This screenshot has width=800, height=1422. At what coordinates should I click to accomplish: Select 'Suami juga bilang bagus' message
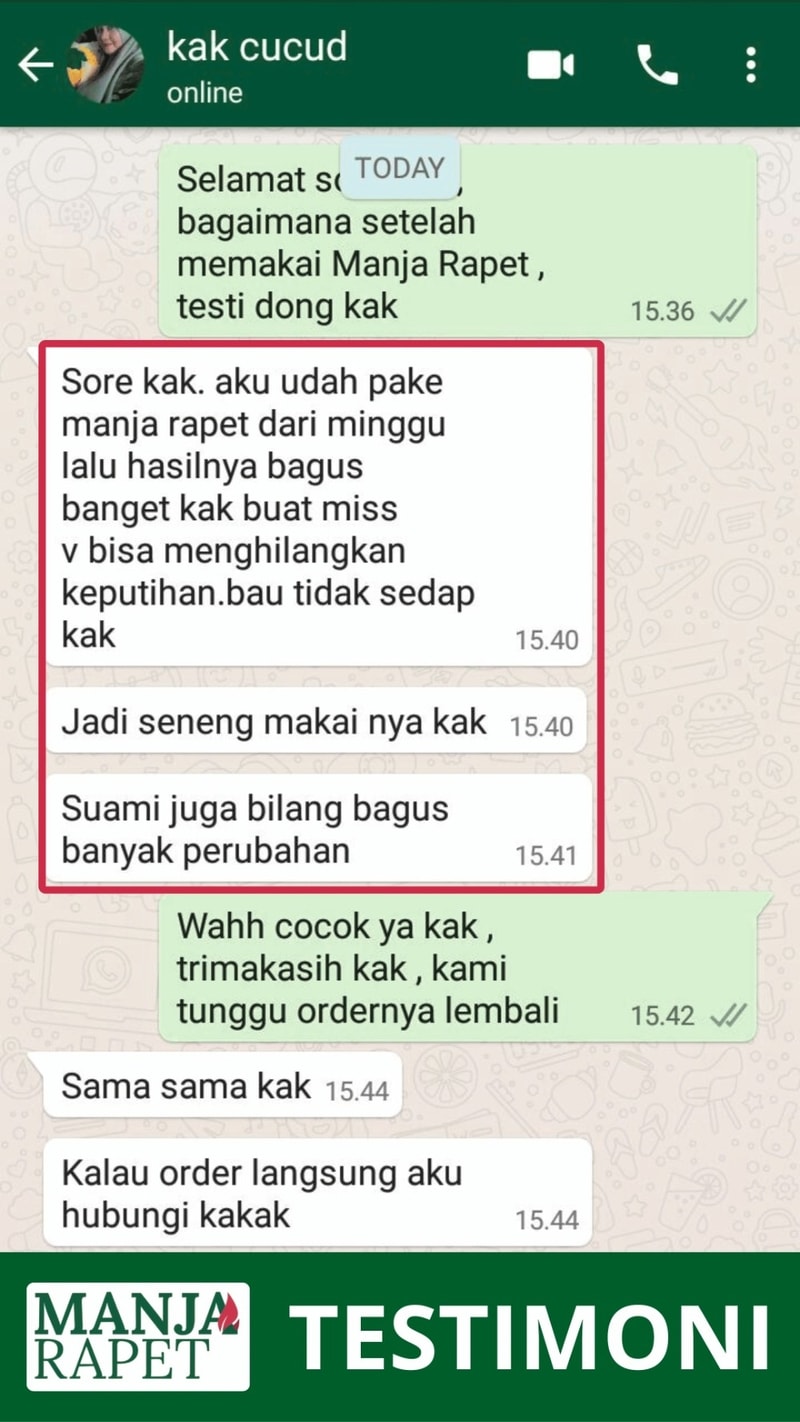(319, 828)
